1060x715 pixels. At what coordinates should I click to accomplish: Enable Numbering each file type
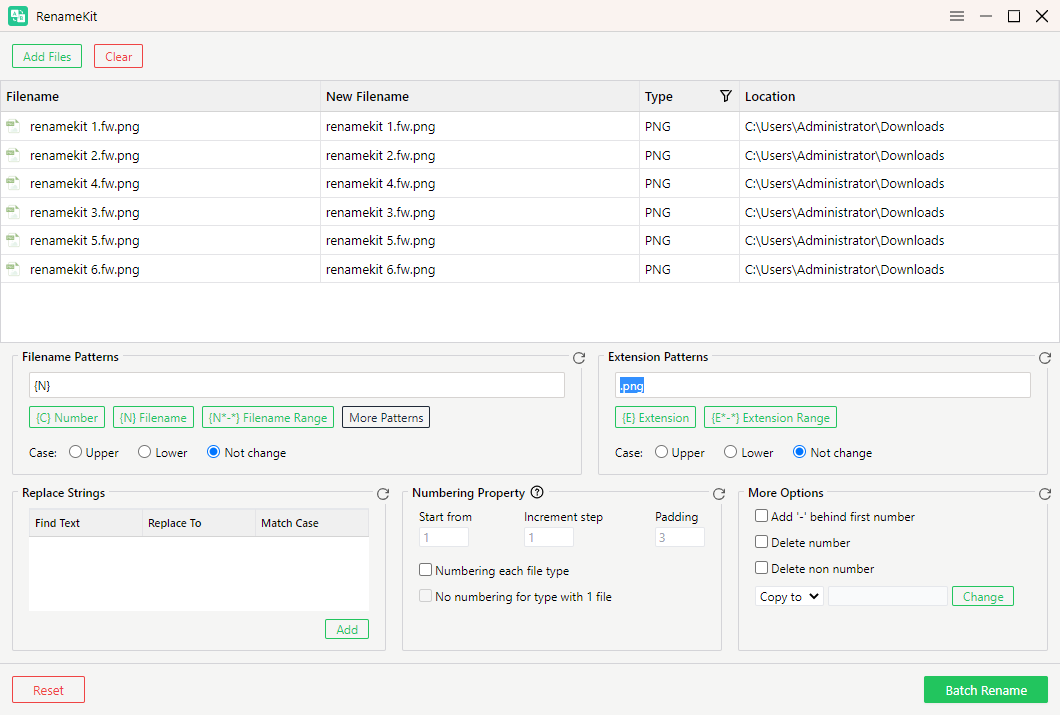point(425,570)
